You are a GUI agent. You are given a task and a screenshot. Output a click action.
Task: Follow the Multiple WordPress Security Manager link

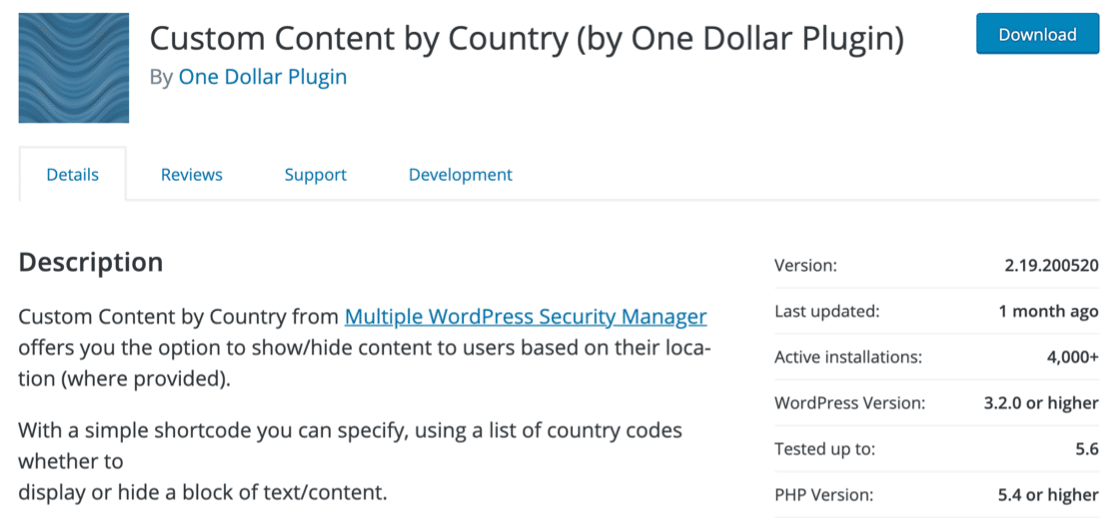coord(526,316)
